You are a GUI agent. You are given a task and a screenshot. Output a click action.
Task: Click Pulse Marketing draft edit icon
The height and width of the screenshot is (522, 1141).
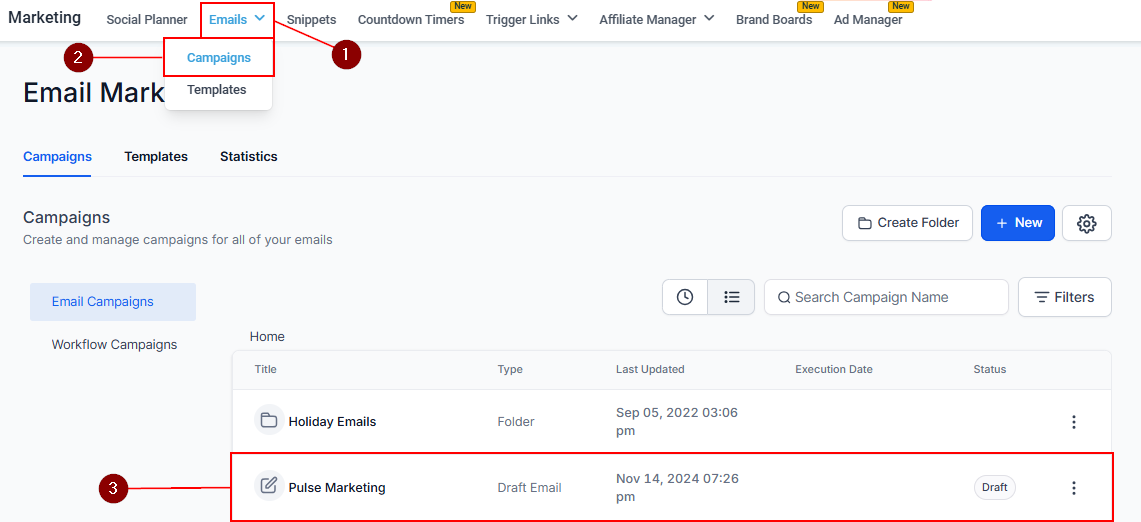click(269, 486)
